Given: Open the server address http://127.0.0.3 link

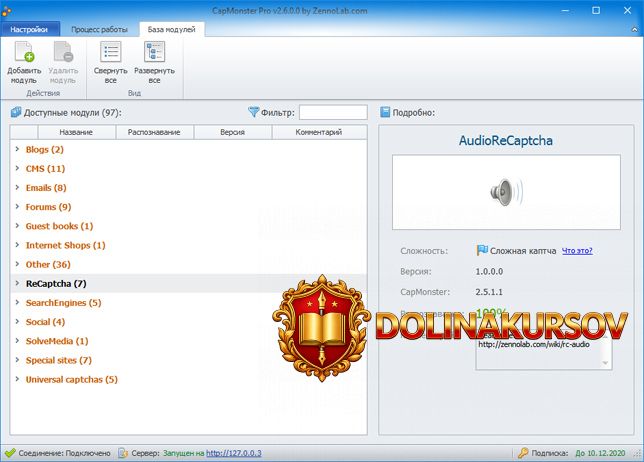Looking at the screenshot, I should (x=234, y=453).
